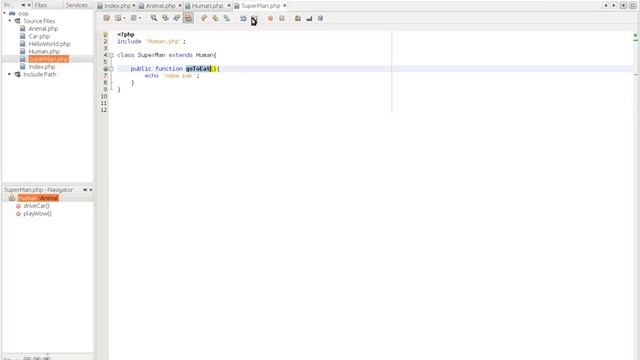This screenshot has height=360, width=640.
Task: Click the hint lightbulb on line 1
Action: coord(105,35)
